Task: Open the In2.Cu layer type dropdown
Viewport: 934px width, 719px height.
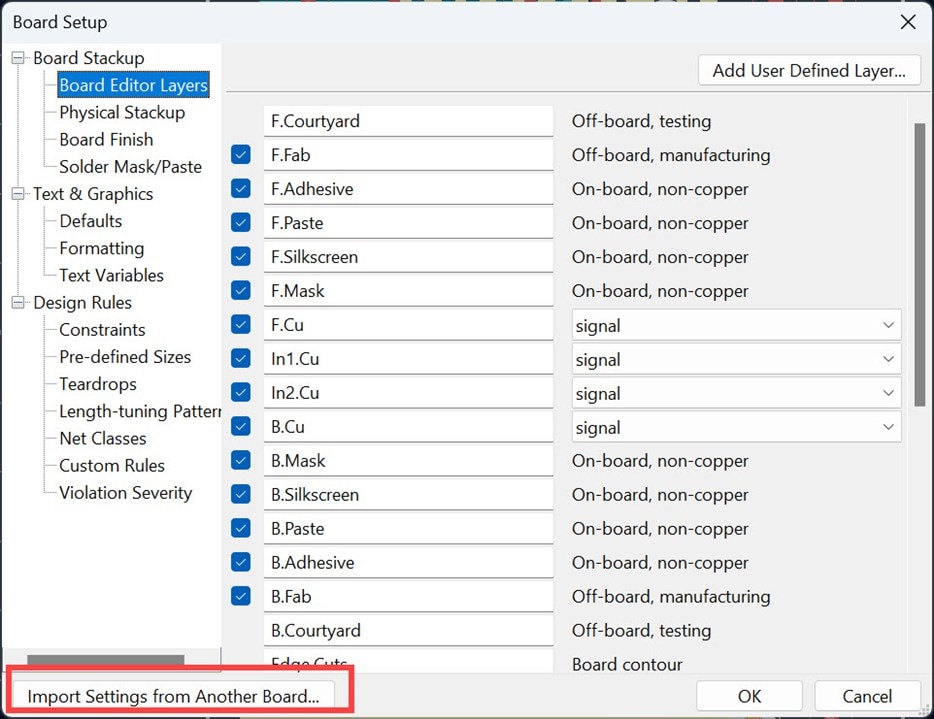Action: (x=736, y=393)
